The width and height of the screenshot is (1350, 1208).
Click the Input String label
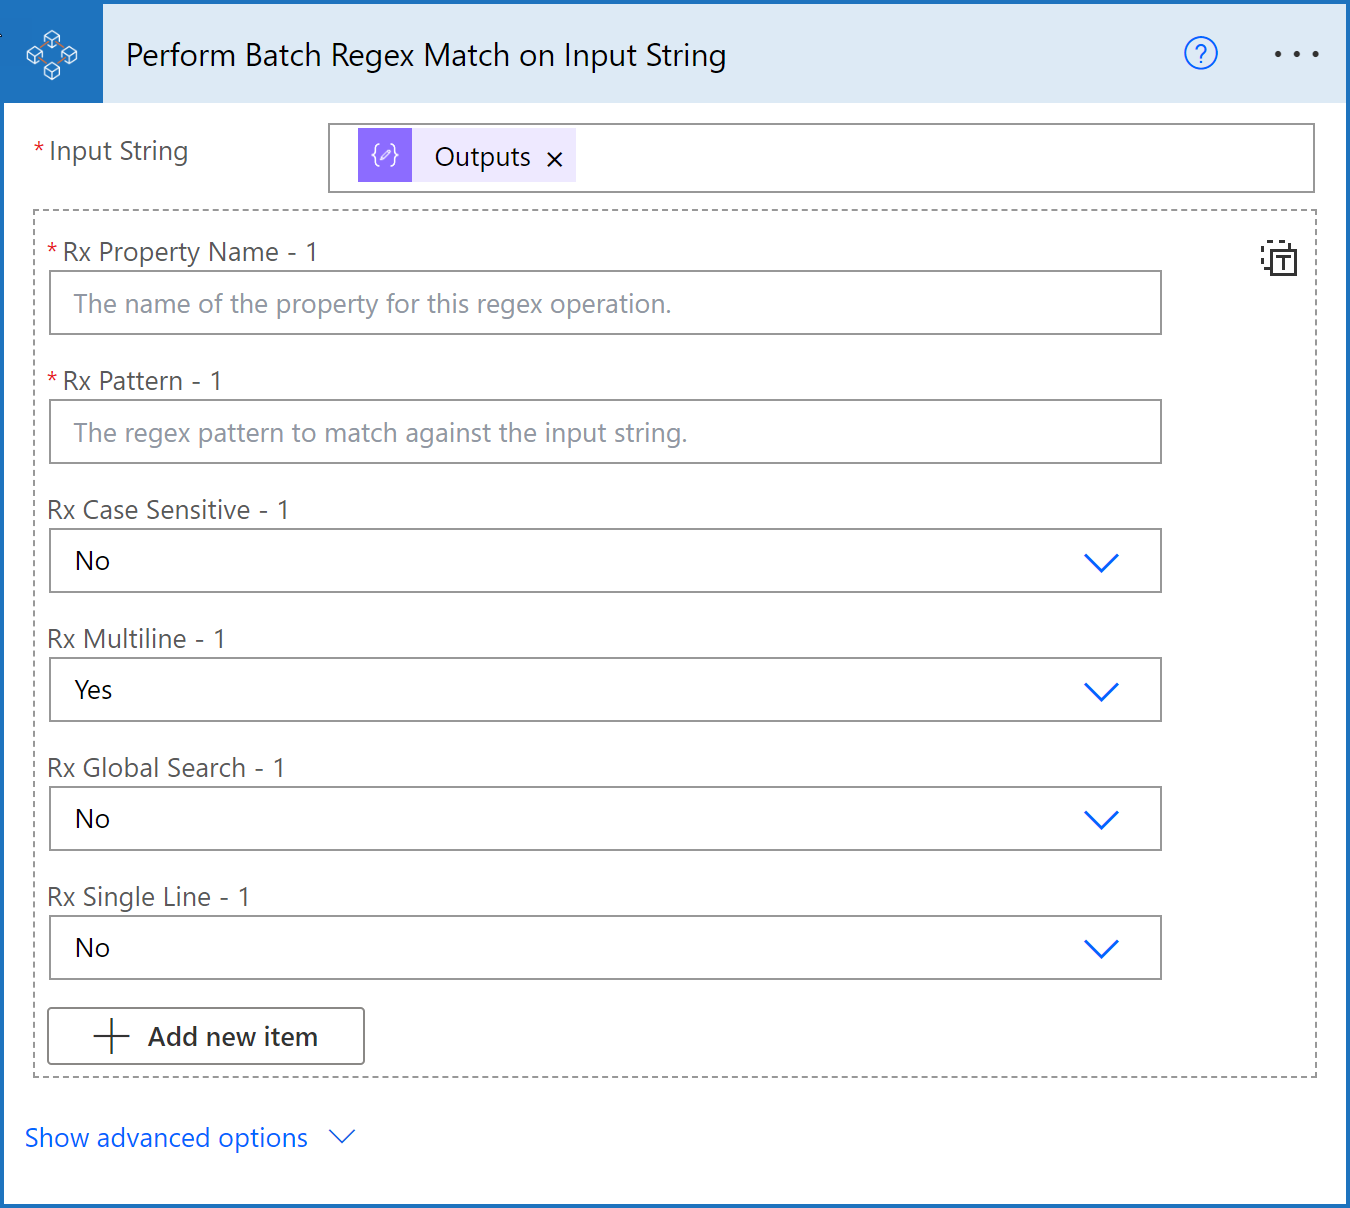point(118,151)
